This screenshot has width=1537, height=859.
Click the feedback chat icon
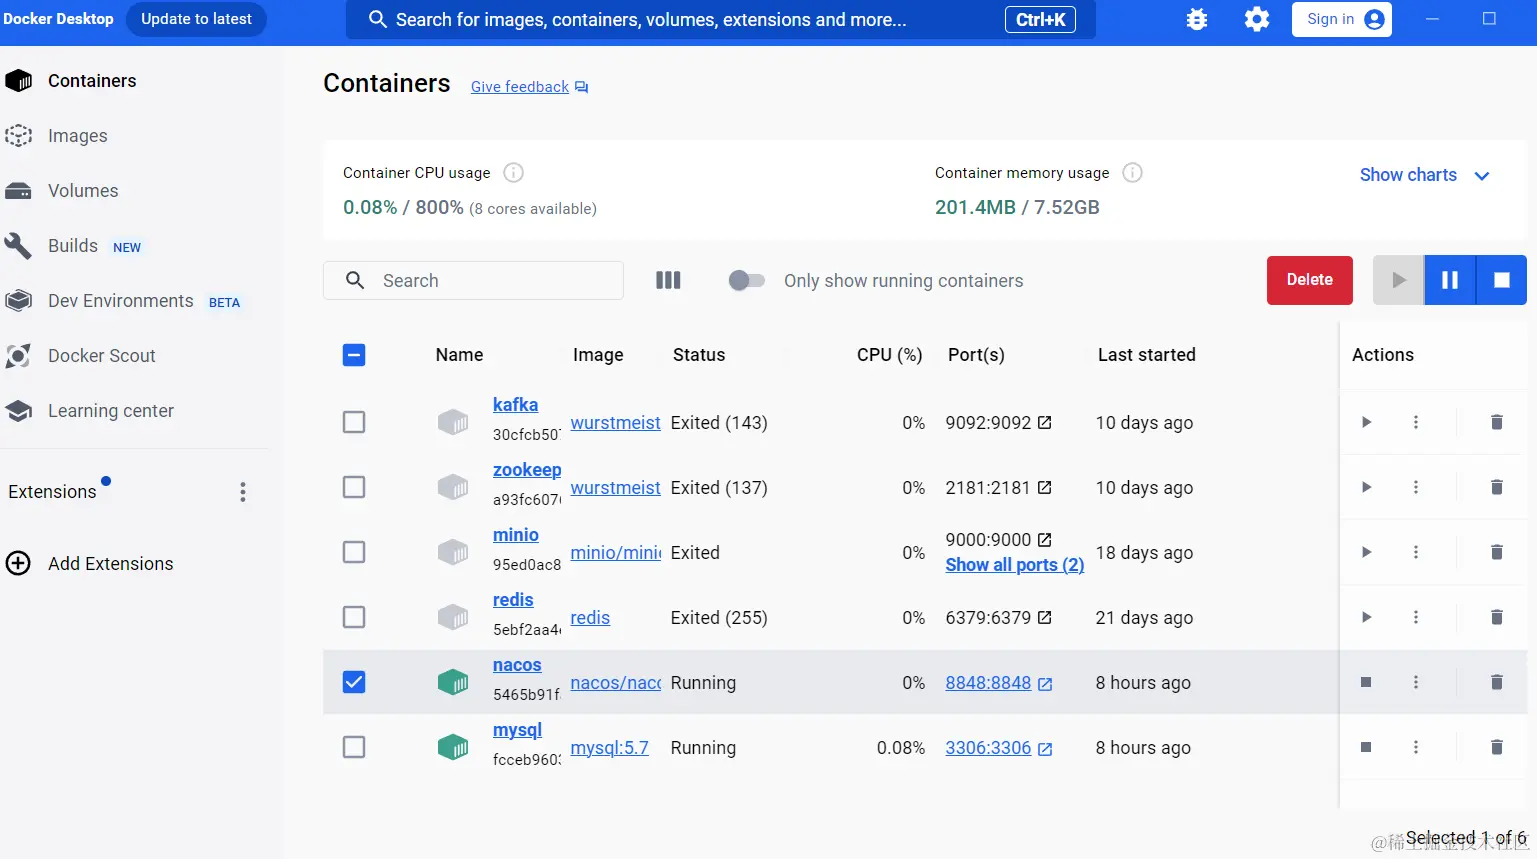(x=581, y=87)
